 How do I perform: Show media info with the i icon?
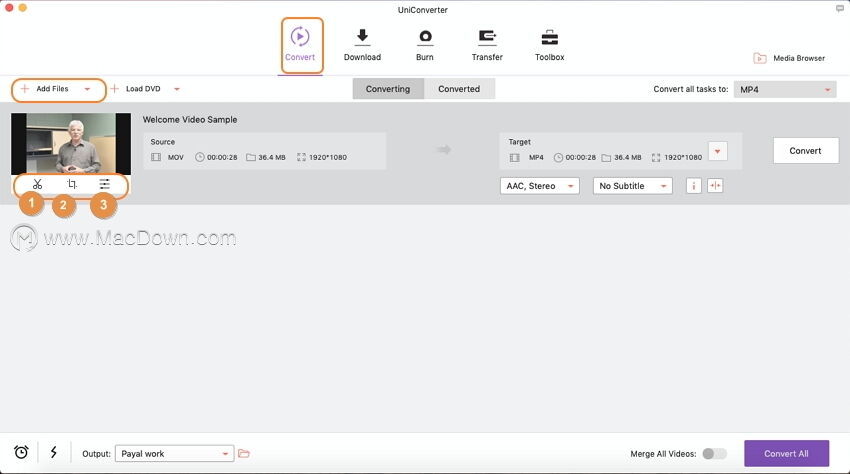(x=694, y=186)
